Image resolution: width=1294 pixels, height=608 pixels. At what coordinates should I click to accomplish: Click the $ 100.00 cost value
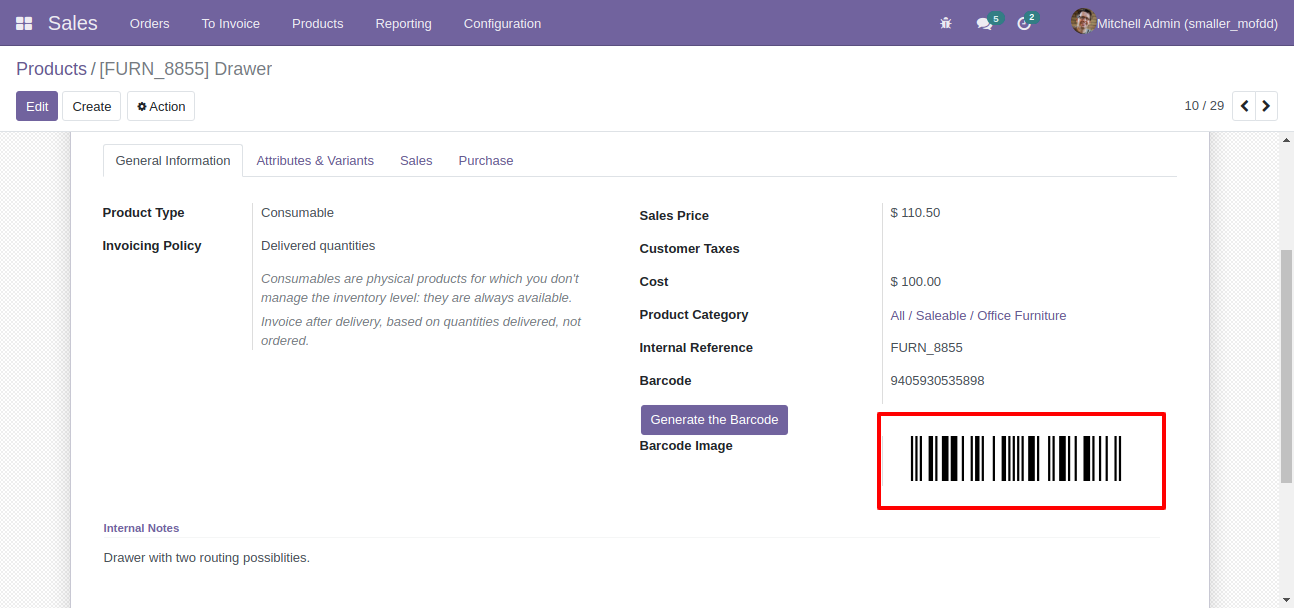coord(915,282)
